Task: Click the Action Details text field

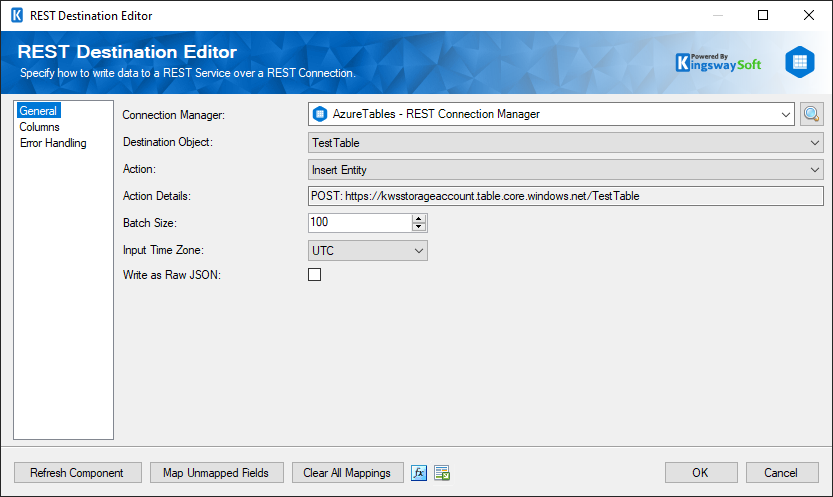Action: [565, 196]
